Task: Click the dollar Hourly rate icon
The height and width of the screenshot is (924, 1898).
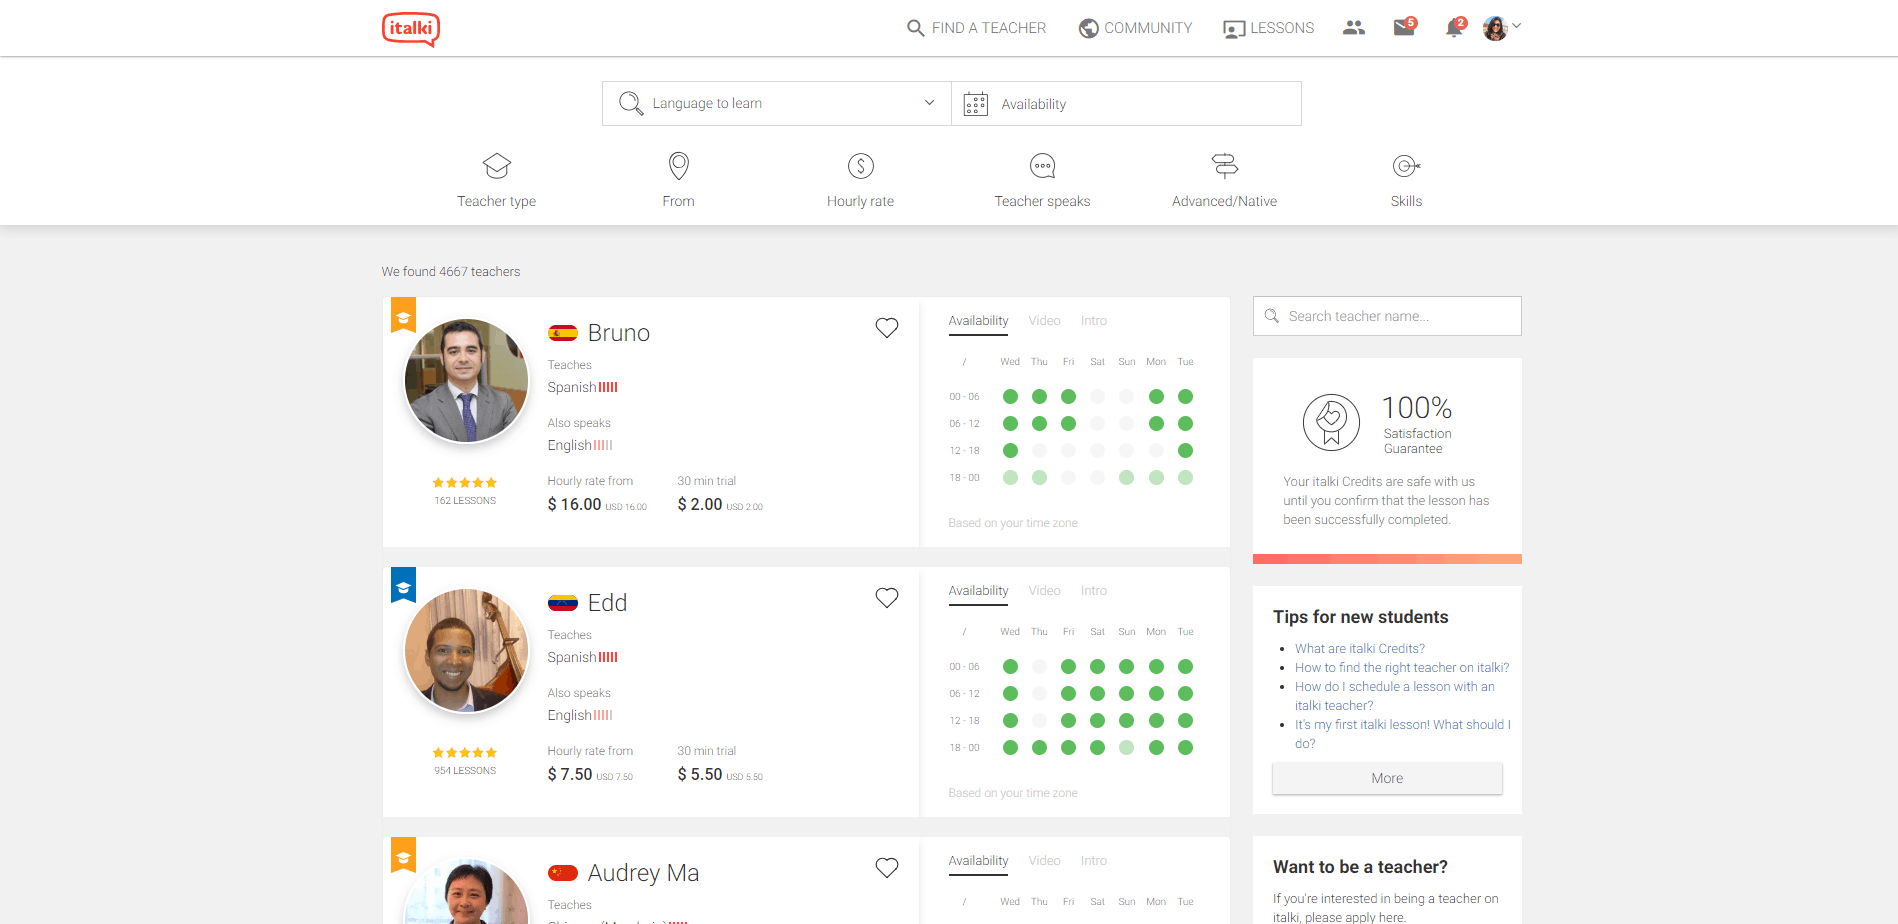Action: coord(861,165)
